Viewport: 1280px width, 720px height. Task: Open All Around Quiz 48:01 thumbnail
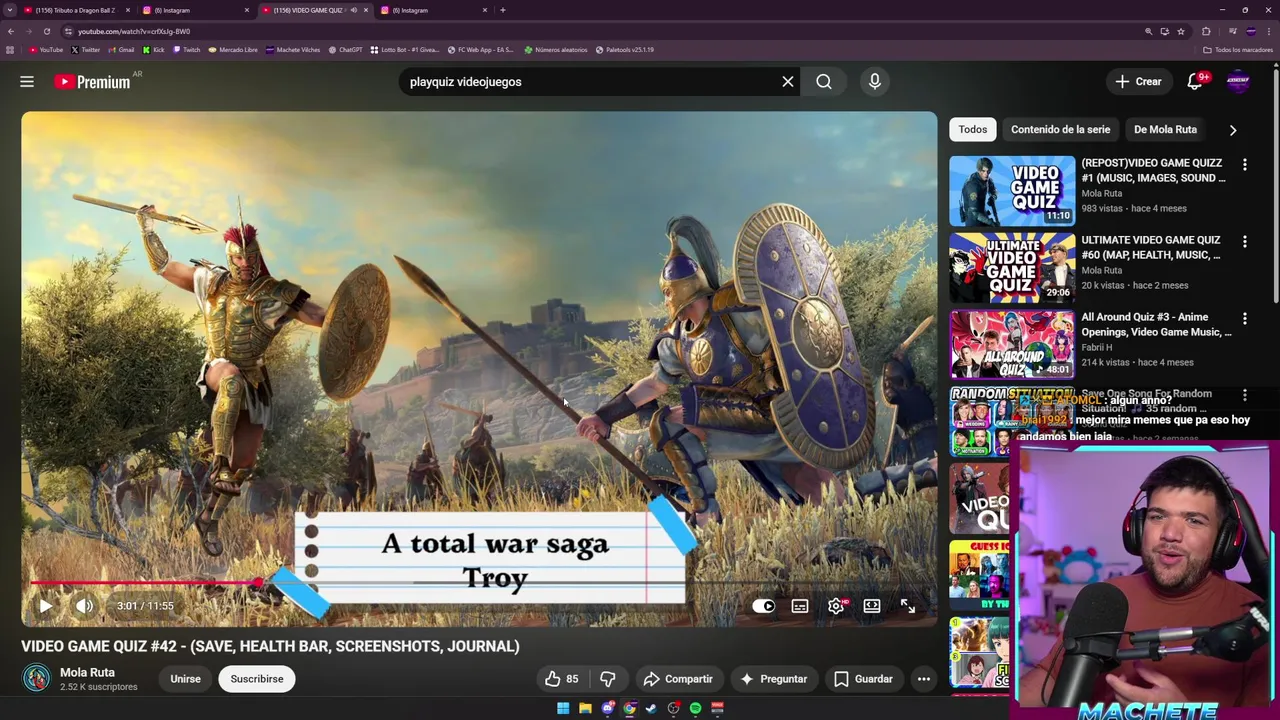pyautogui.click(x=1012, y=344)
